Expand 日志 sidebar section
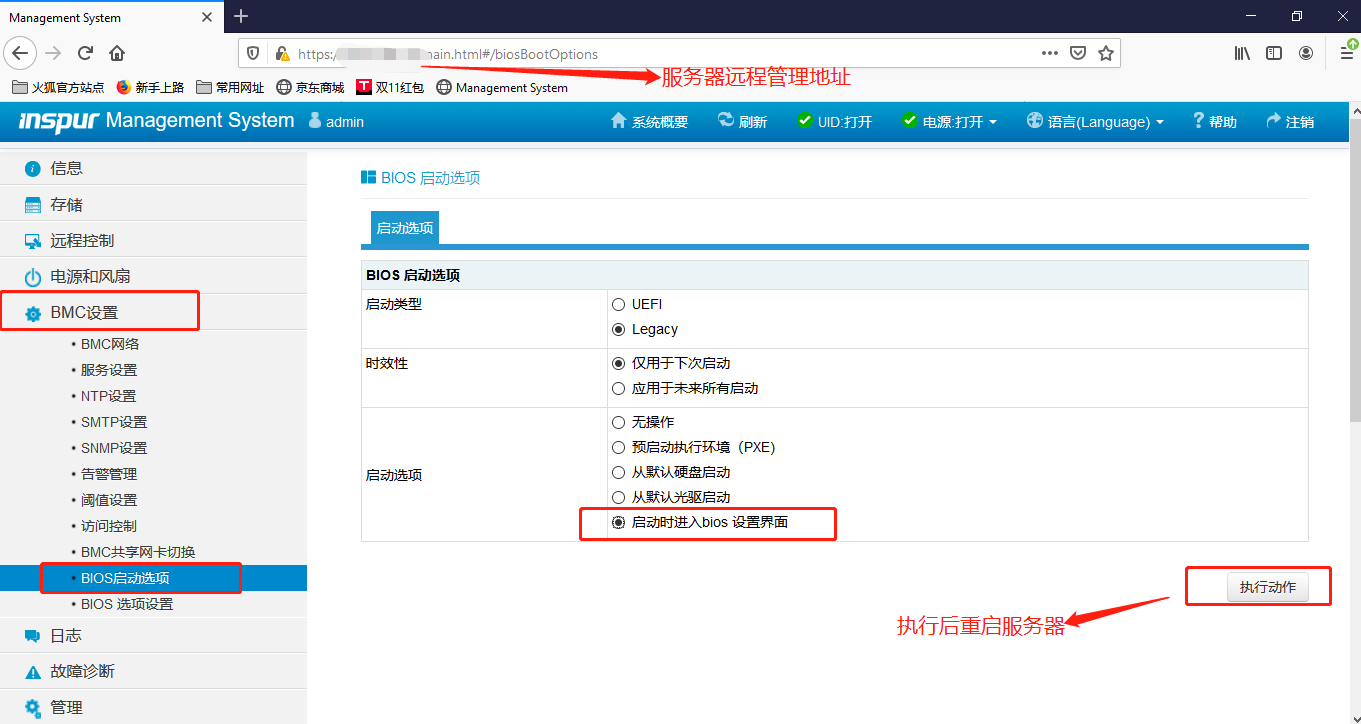The image size is (1361, 724). pos(153,635)
